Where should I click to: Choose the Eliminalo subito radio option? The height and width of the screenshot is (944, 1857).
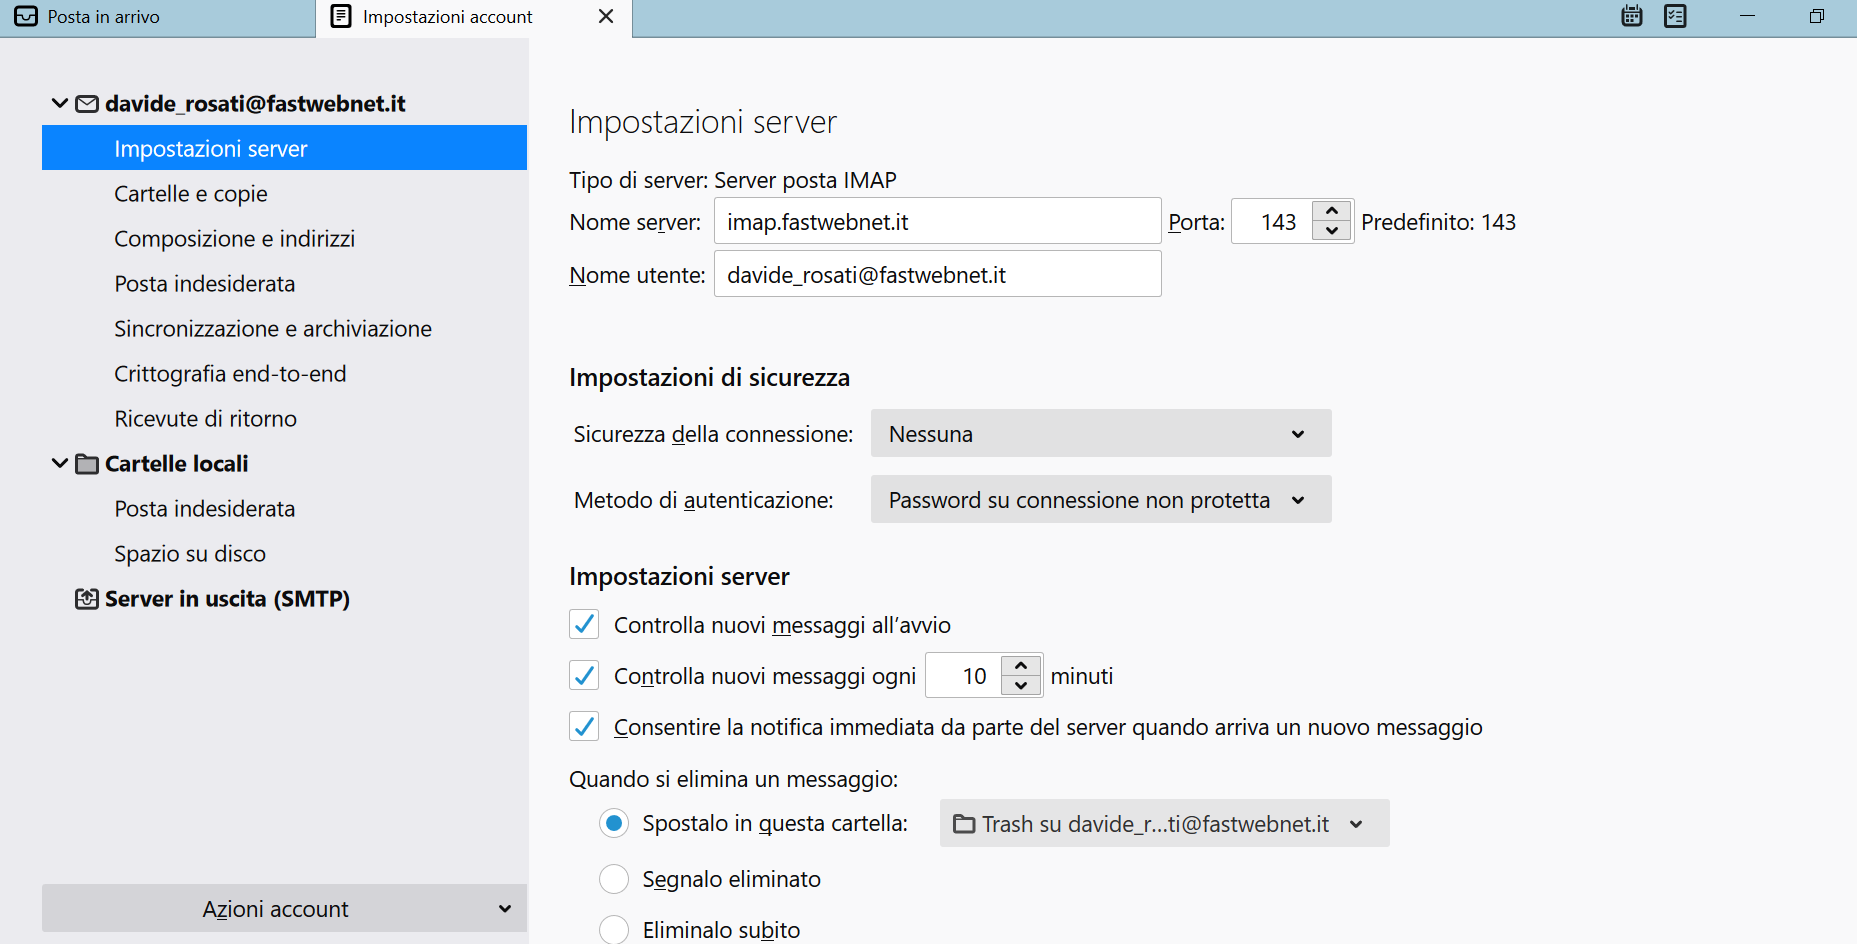coord(614,929)
